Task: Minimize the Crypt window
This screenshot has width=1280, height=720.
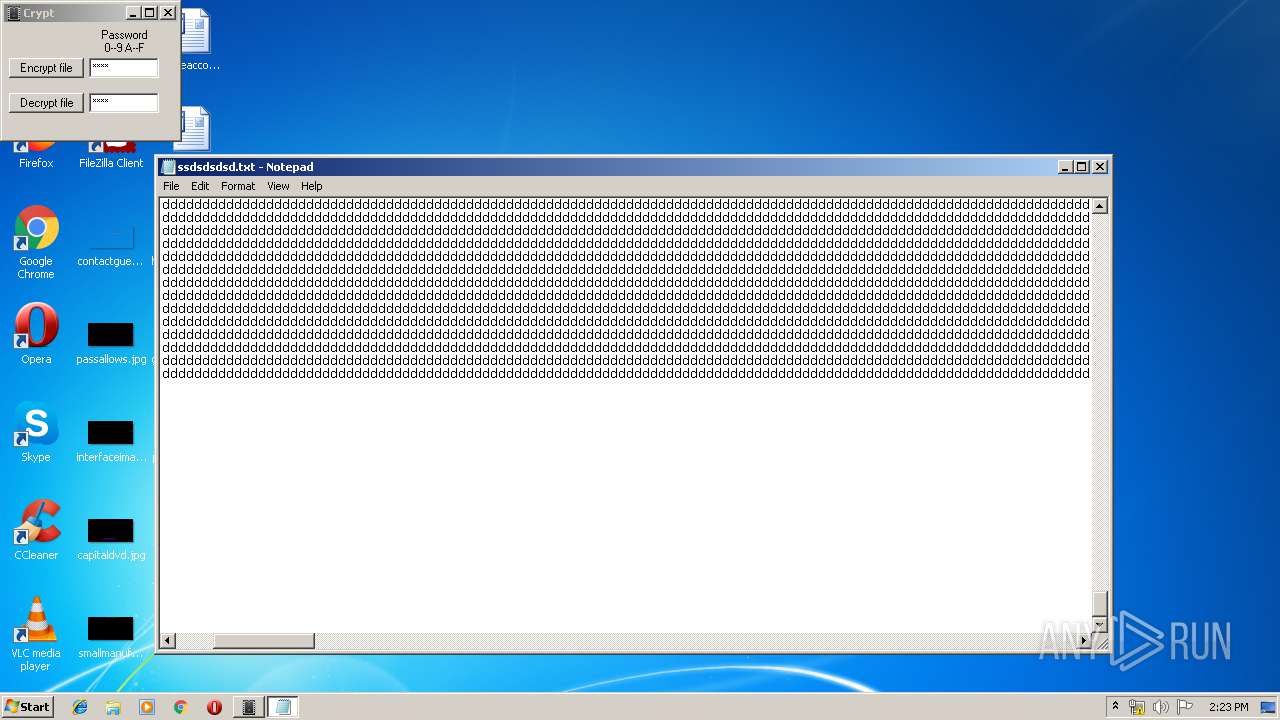Action: click(133, 13)
